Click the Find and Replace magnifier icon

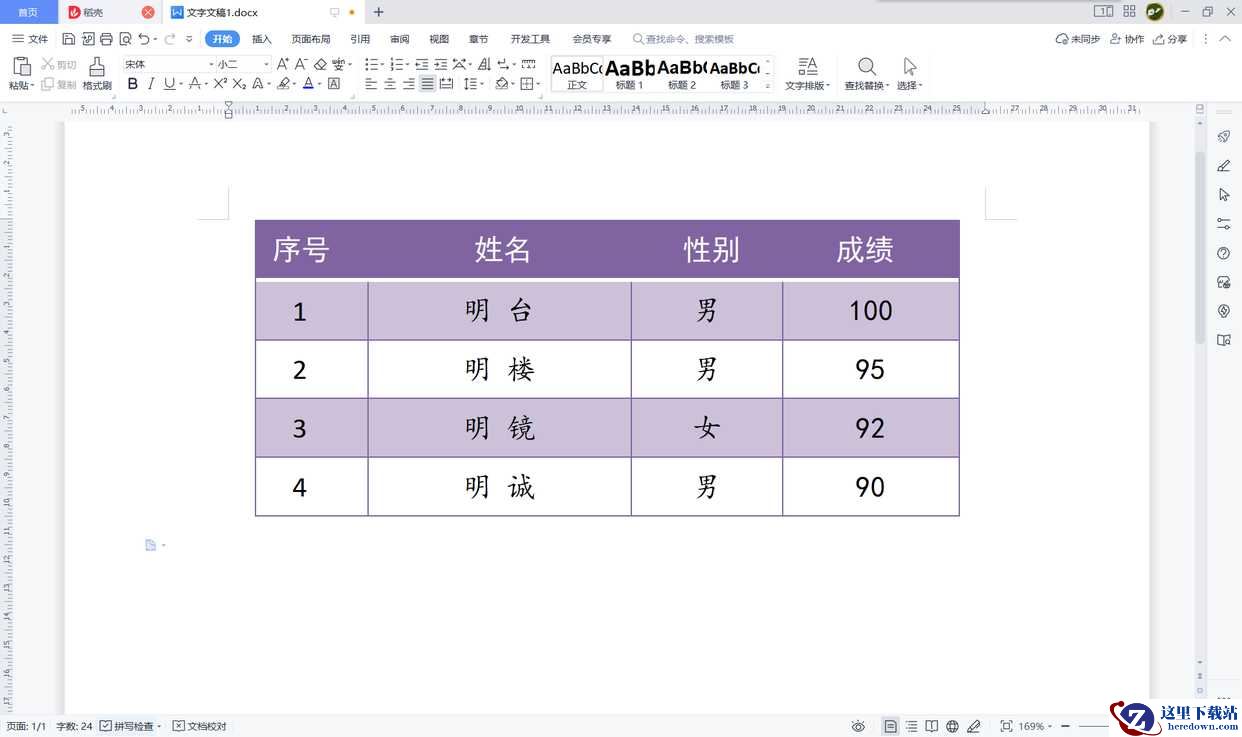pyautogui.click(x=867, y=67)
